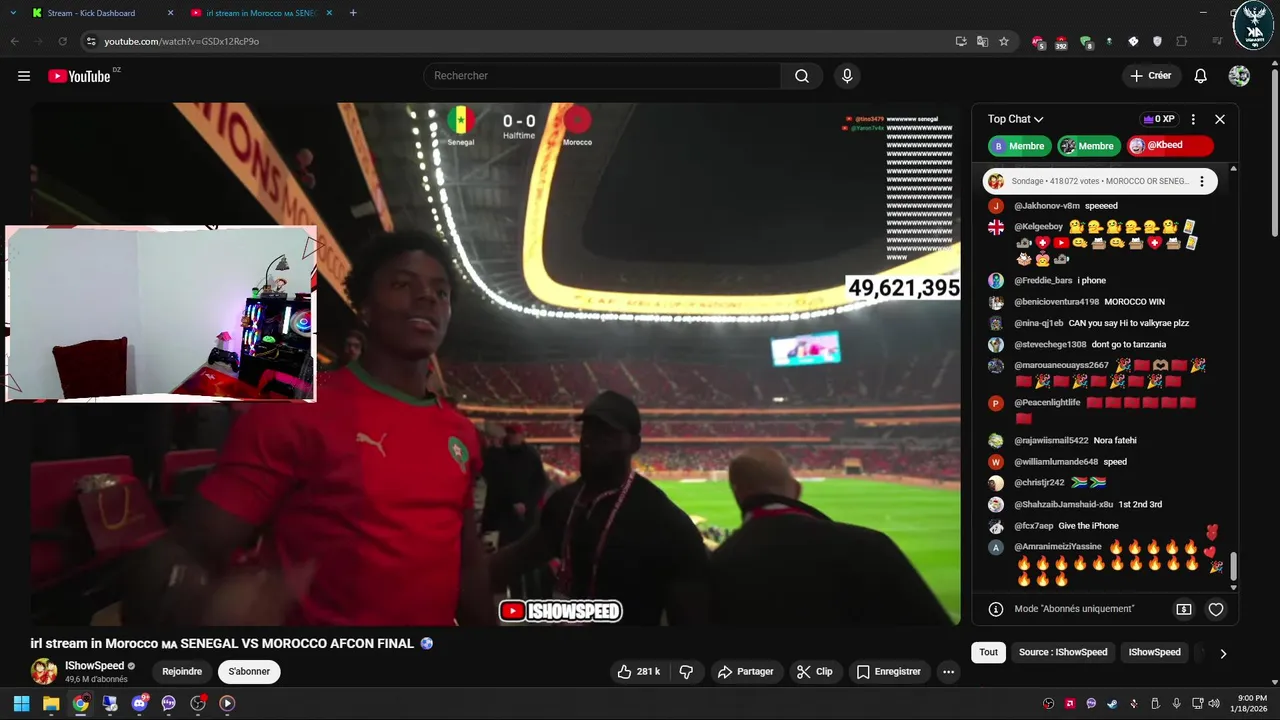Reload the page
This screenshot has height=720, width=1280.
[62, 41]
